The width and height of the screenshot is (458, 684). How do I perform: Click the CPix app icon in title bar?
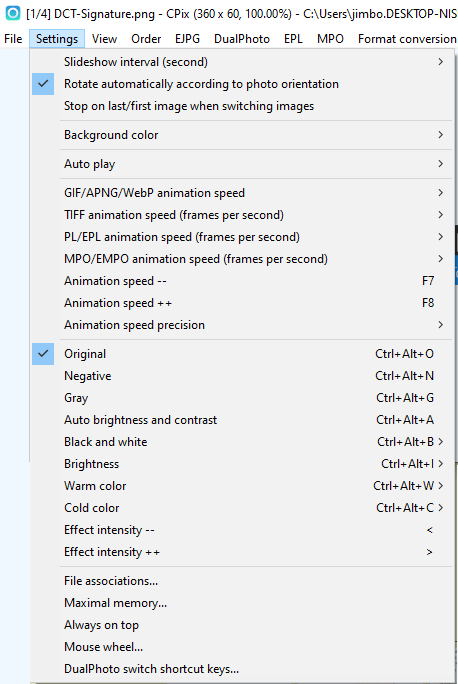coord(12,13)
